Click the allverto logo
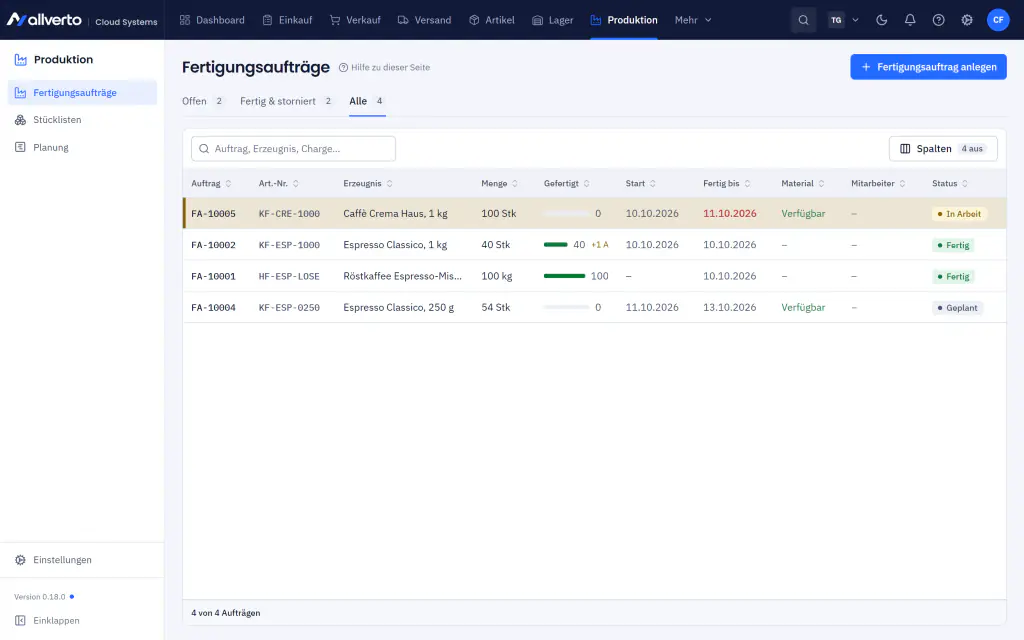This screenshot has width=1024, height=640. (x=44, y=20)
